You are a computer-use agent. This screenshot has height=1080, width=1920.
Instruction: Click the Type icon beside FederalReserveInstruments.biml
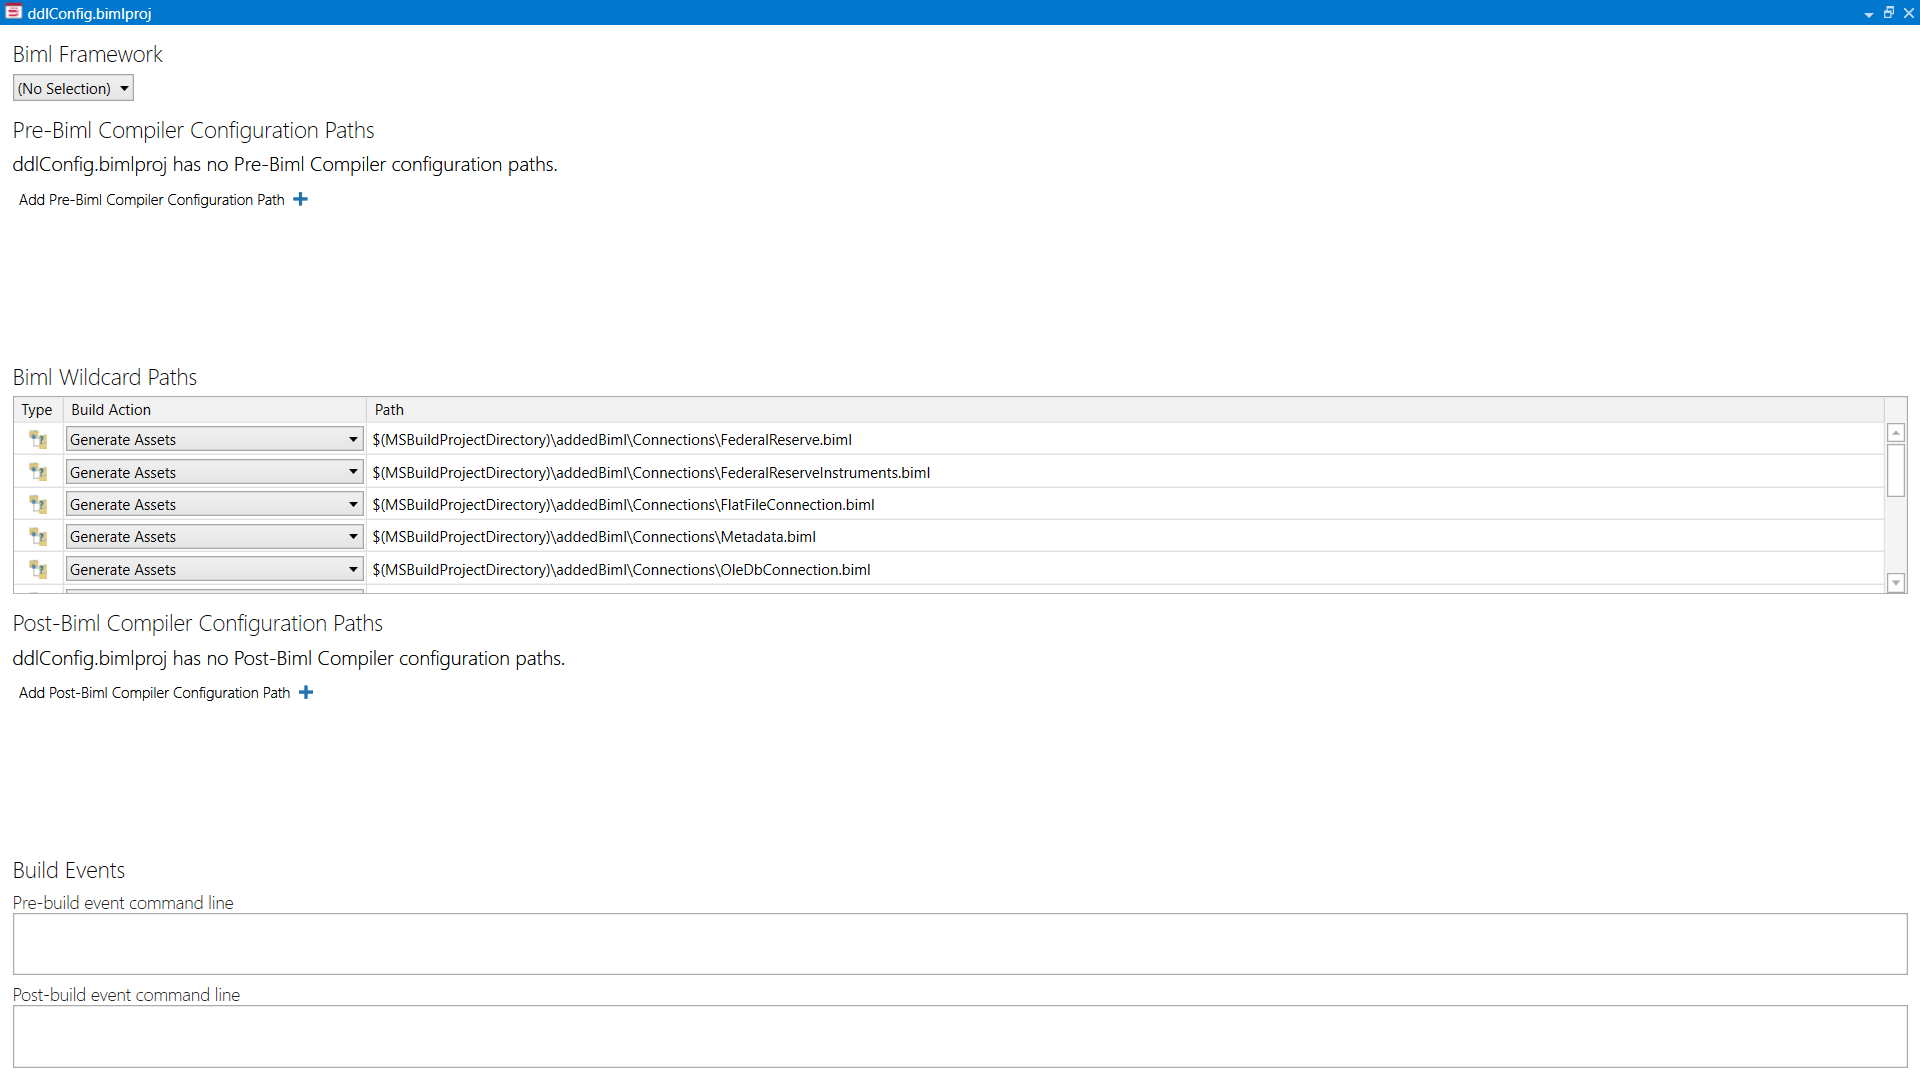38,471
